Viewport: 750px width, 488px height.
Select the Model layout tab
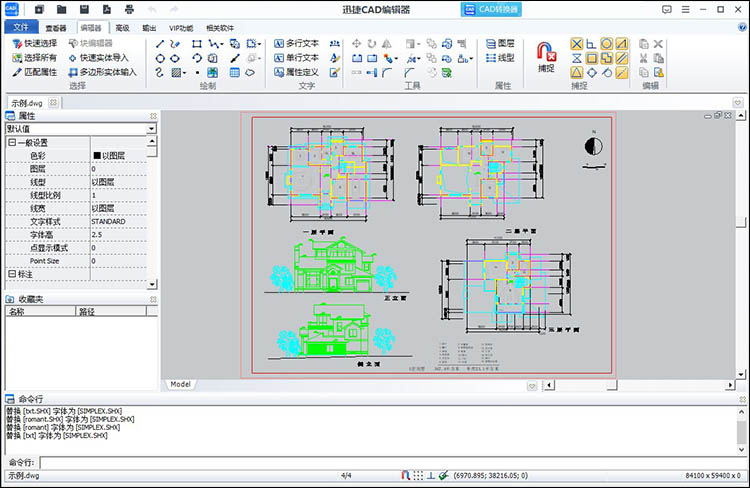tap(180, 384)
